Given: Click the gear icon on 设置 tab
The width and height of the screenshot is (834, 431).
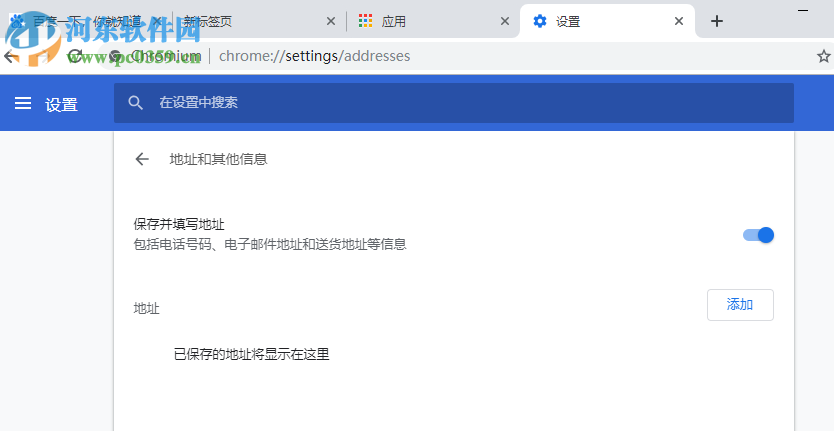Looking at the screenshot, I should point(540,21).
